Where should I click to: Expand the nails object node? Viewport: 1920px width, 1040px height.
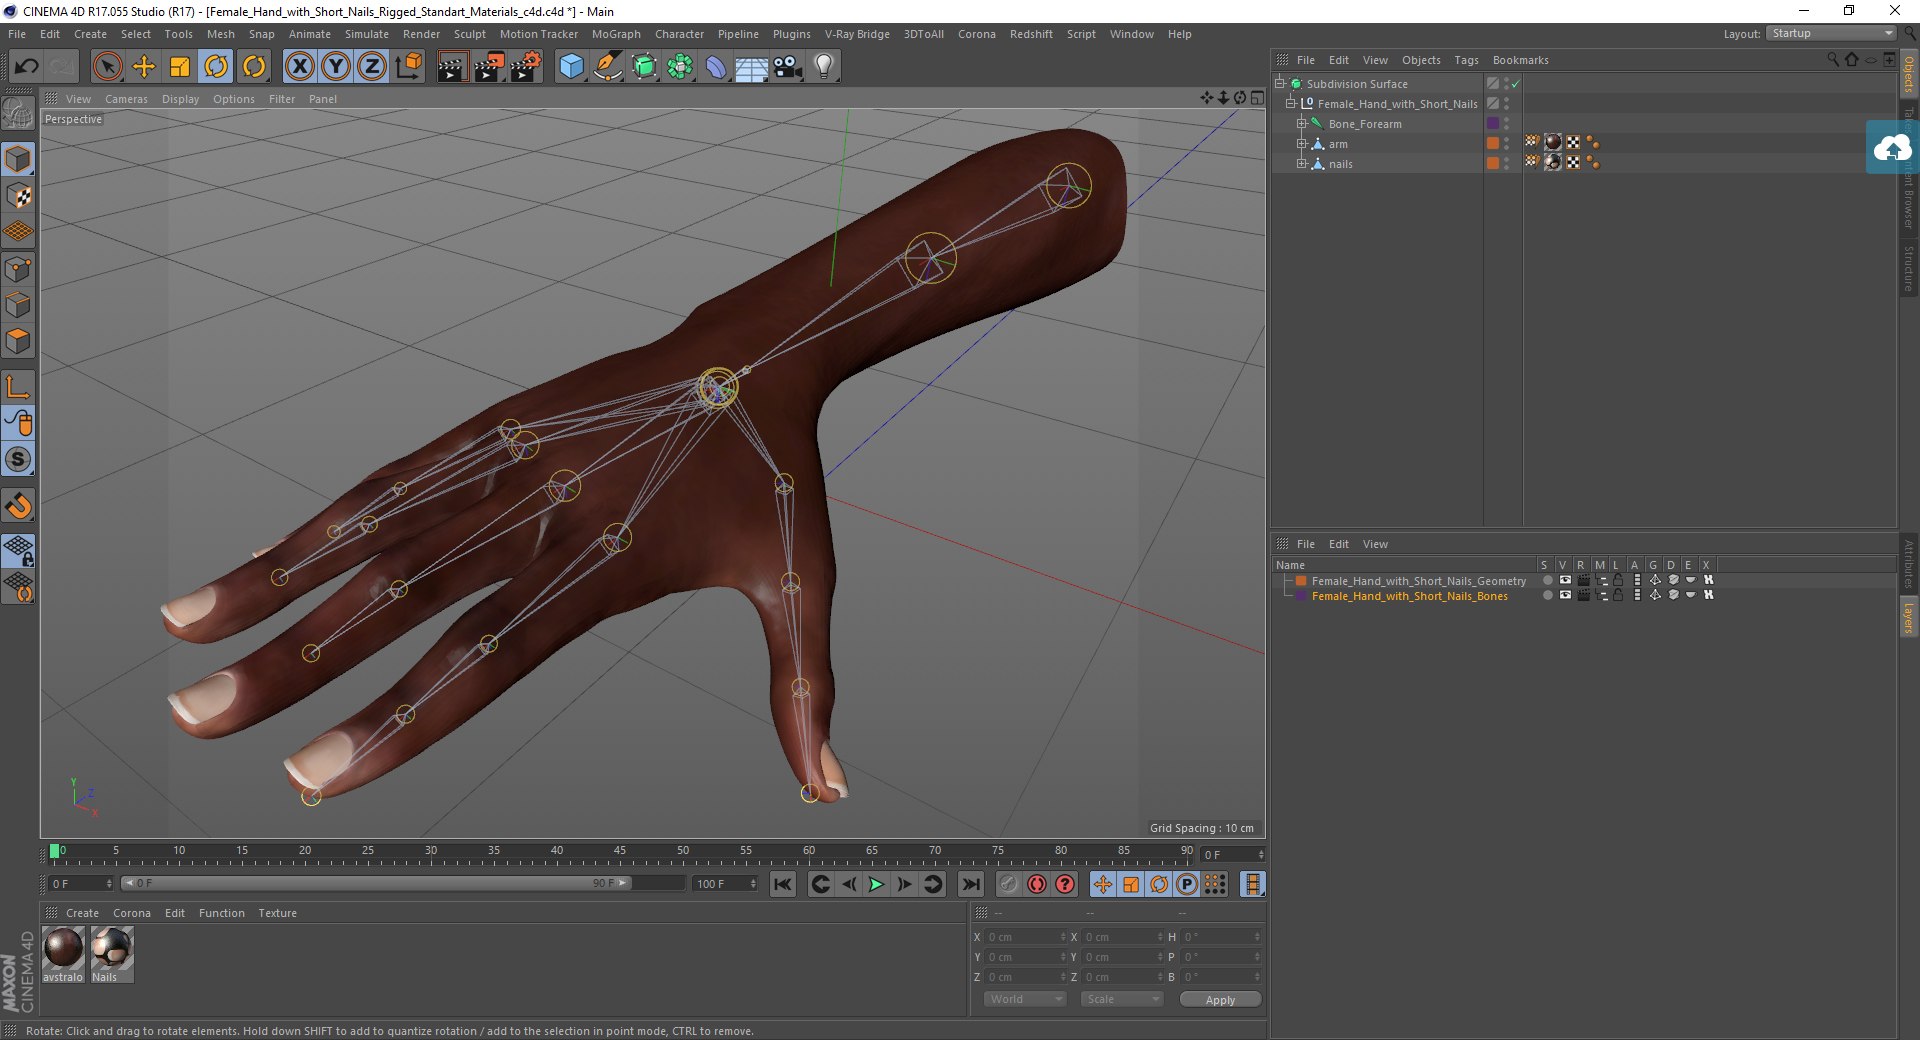[x=1302, y=163]
